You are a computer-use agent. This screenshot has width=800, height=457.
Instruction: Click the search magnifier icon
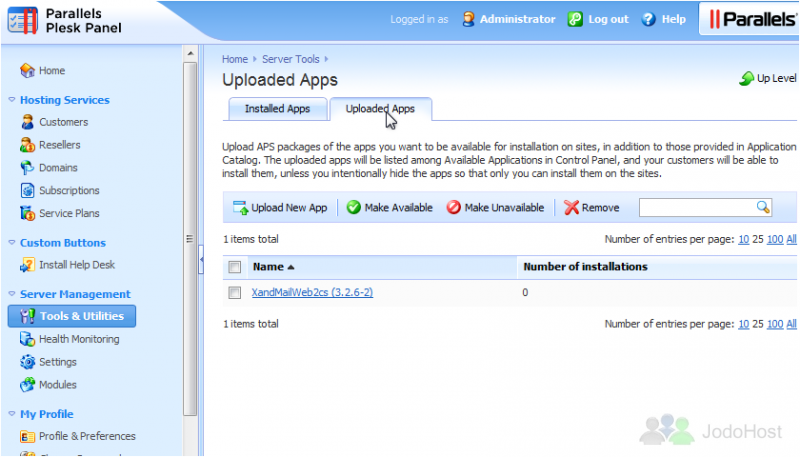[x=763, y=207]
